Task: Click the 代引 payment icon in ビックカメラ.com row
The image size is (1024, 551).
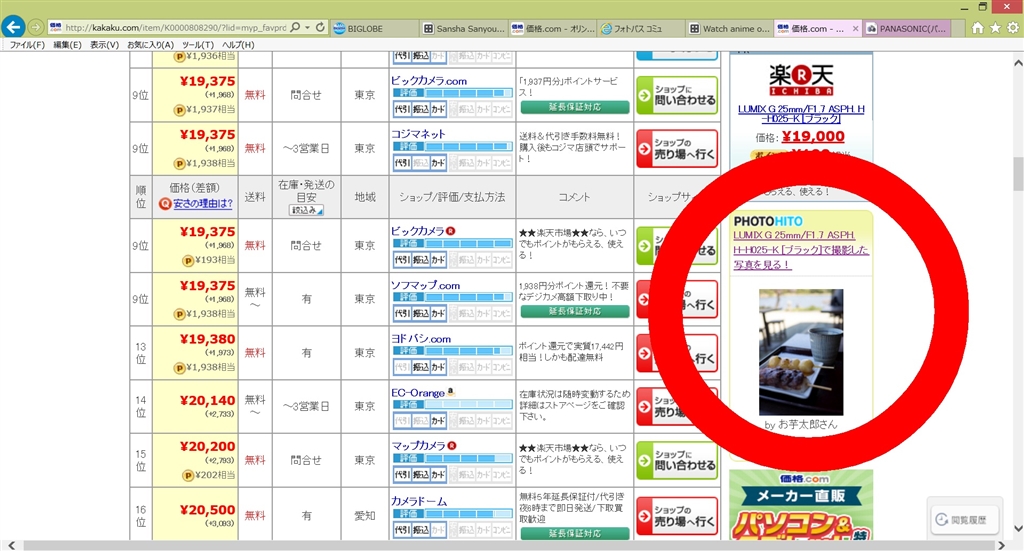Action: pos(402,109)
